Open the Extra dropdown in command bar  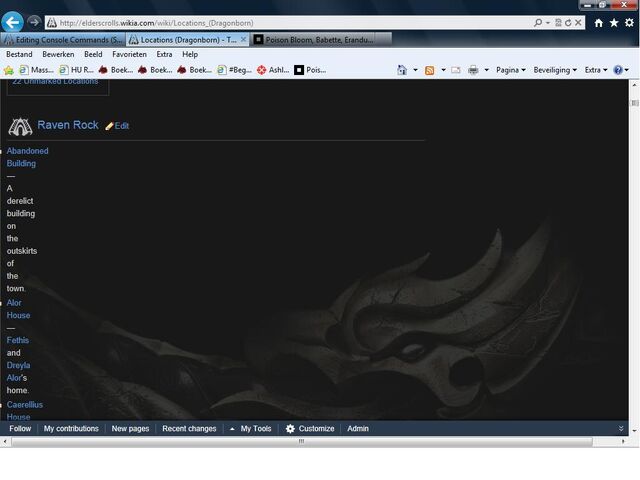click(596, 70)
